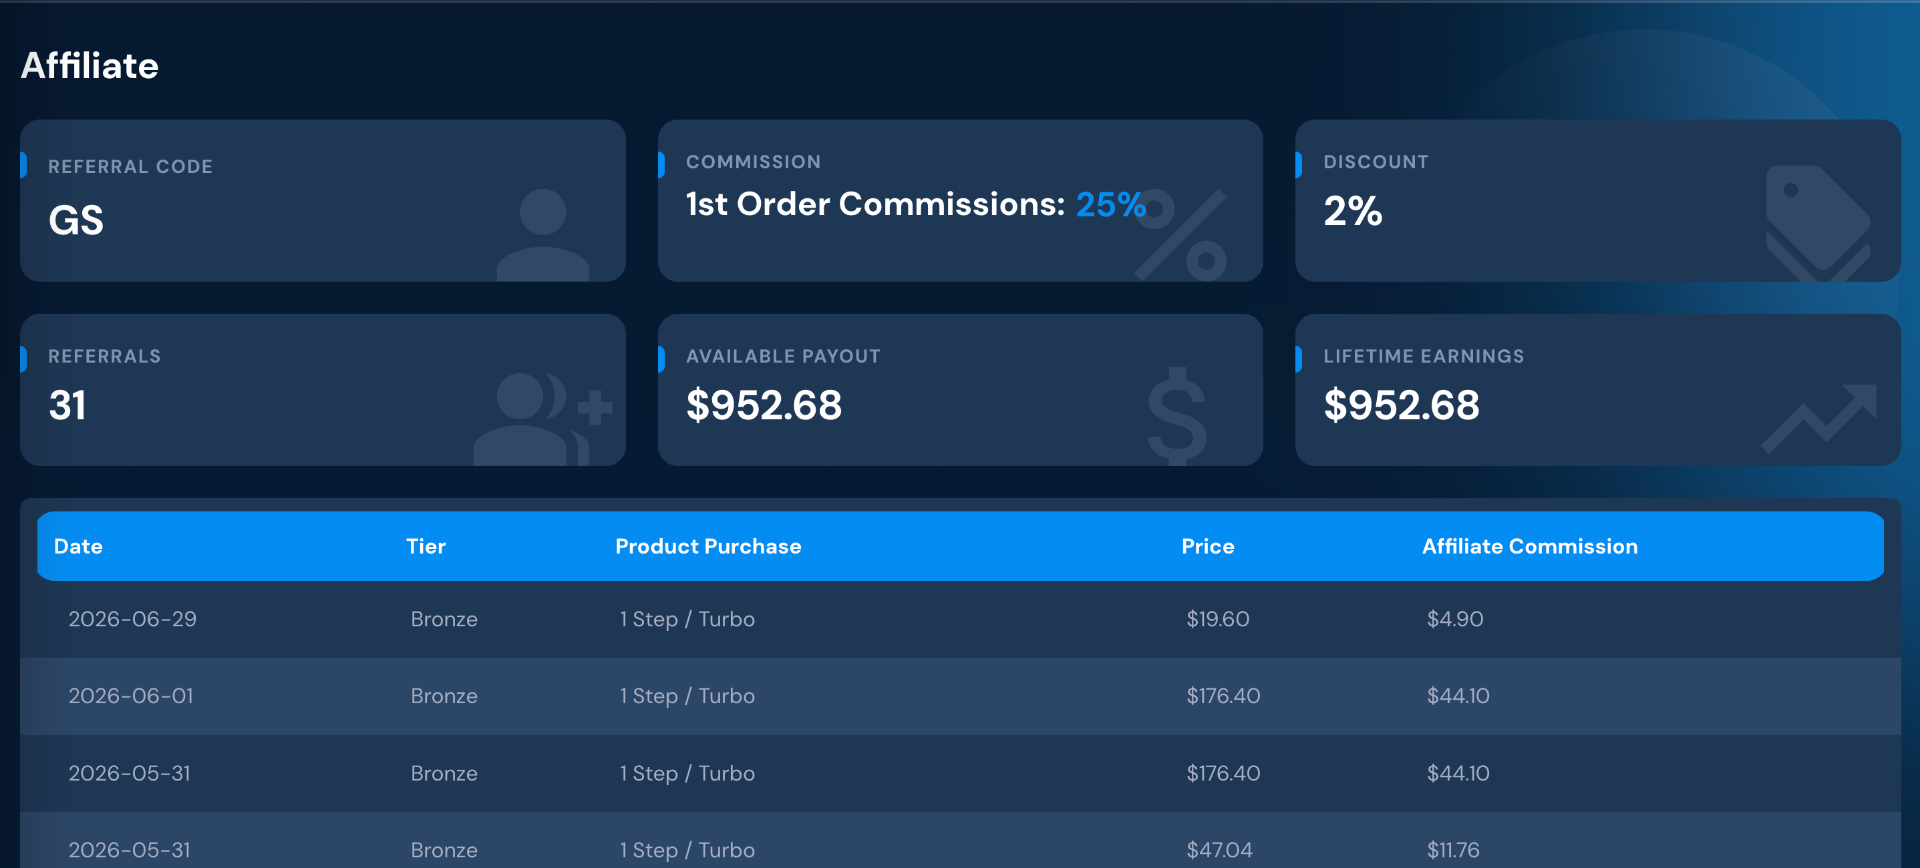Click the REFERRALS label
The image size is (1920, 868).
(x=104, y=357)
